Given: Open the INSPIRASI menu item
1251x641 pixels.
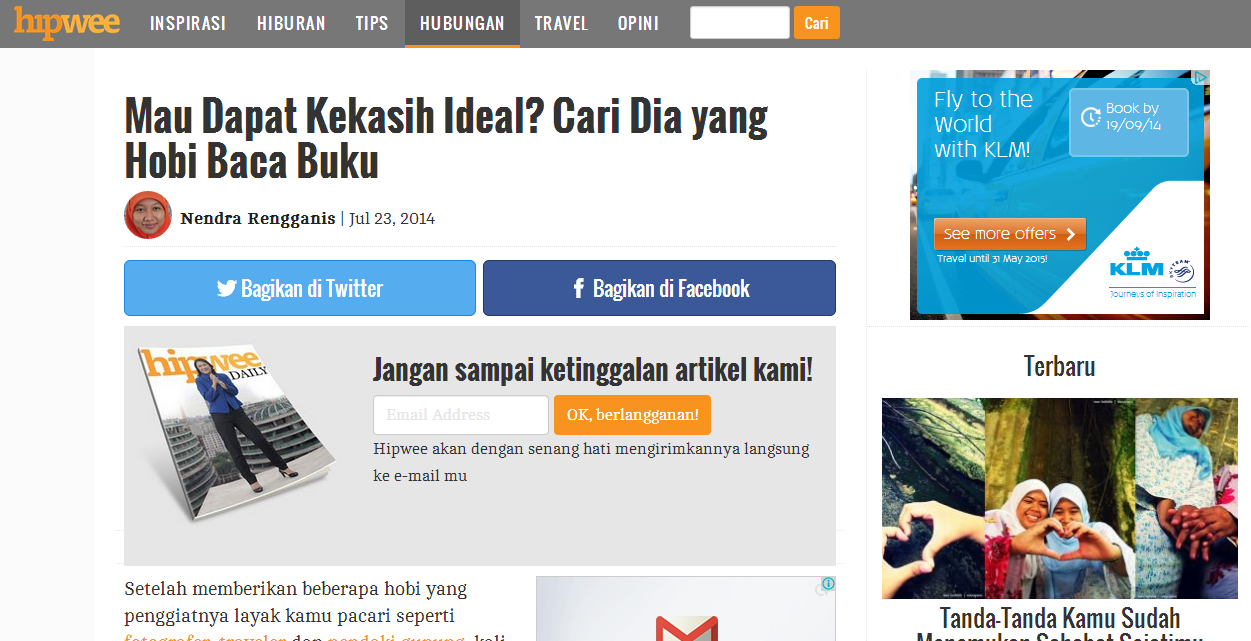Looking at the screenshot, I should coord(188,23).
